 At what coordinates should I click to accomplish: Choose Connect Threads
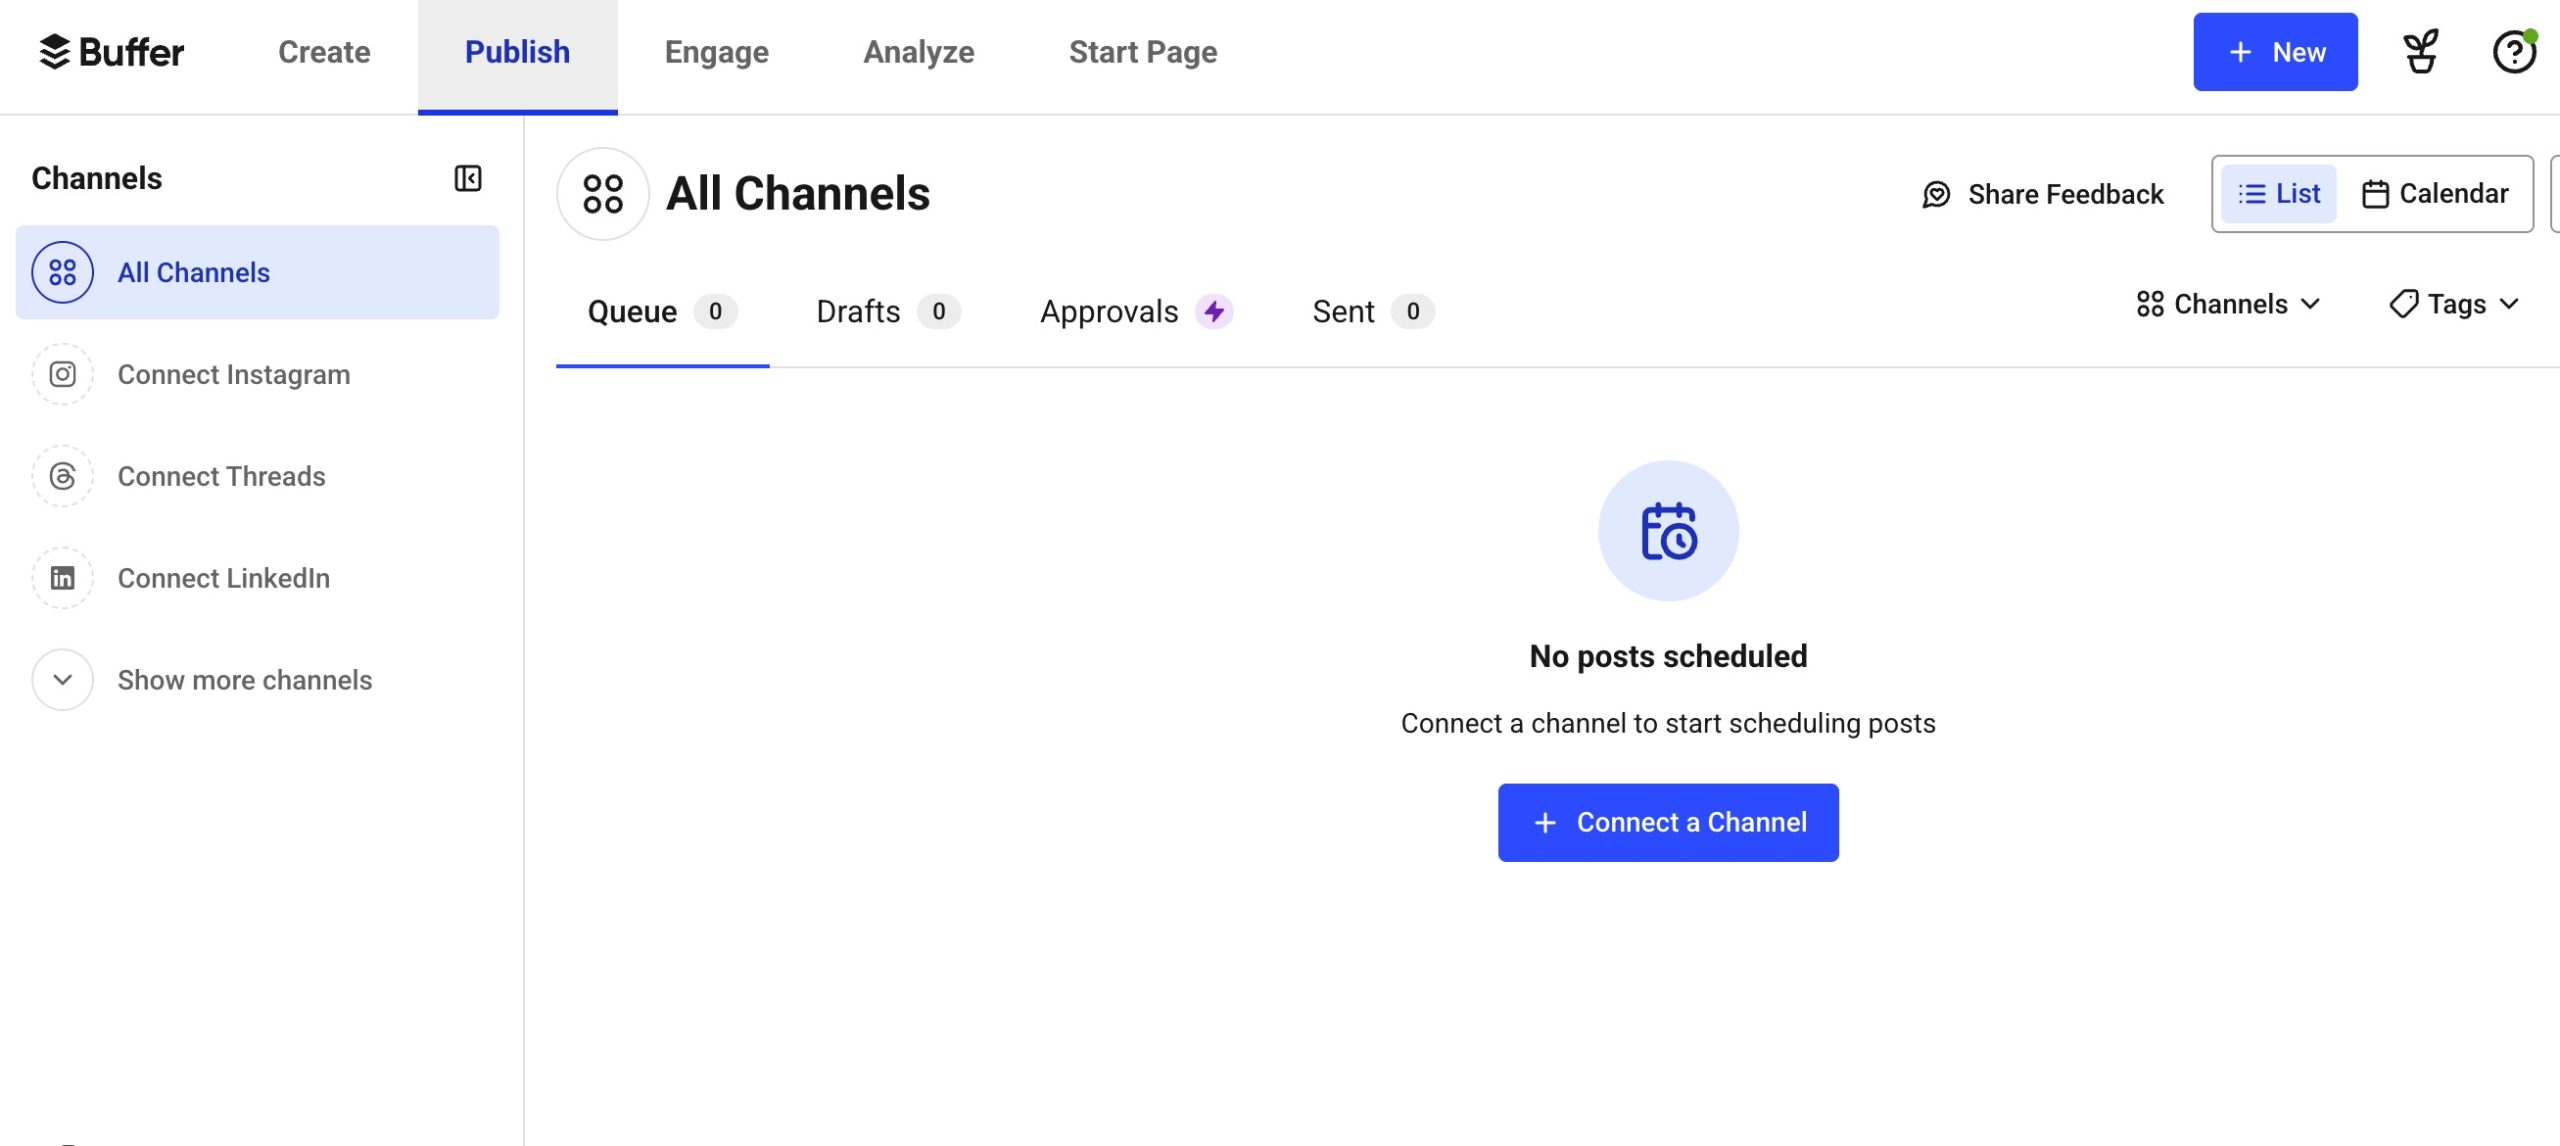[x=257, y=476]
